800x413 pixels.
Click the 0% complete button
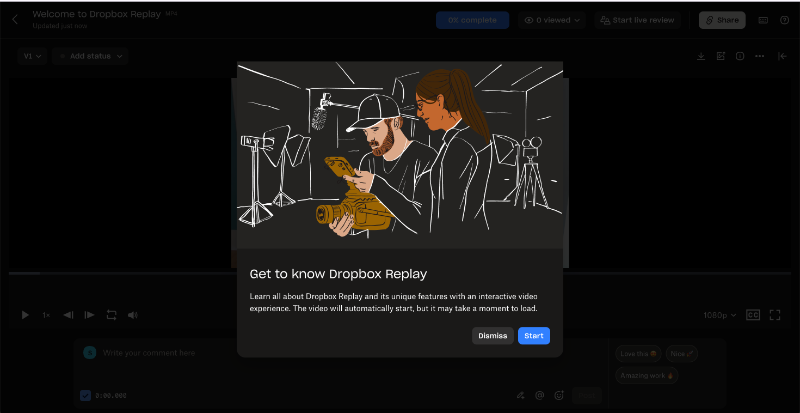click(472, 20)
